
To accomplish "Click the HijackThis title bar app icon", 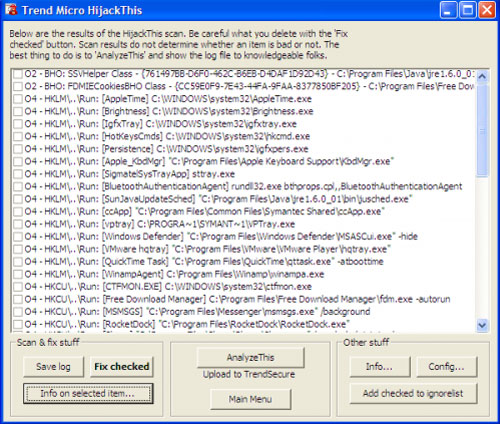I will pyautogui.click(x=11, y=10).
